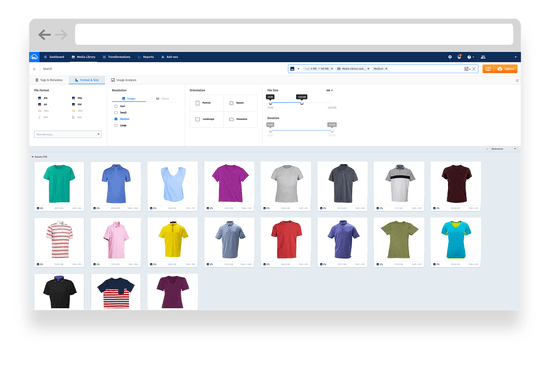Click the back arrow beside Search
550x371 pixels.
(34, 69)
